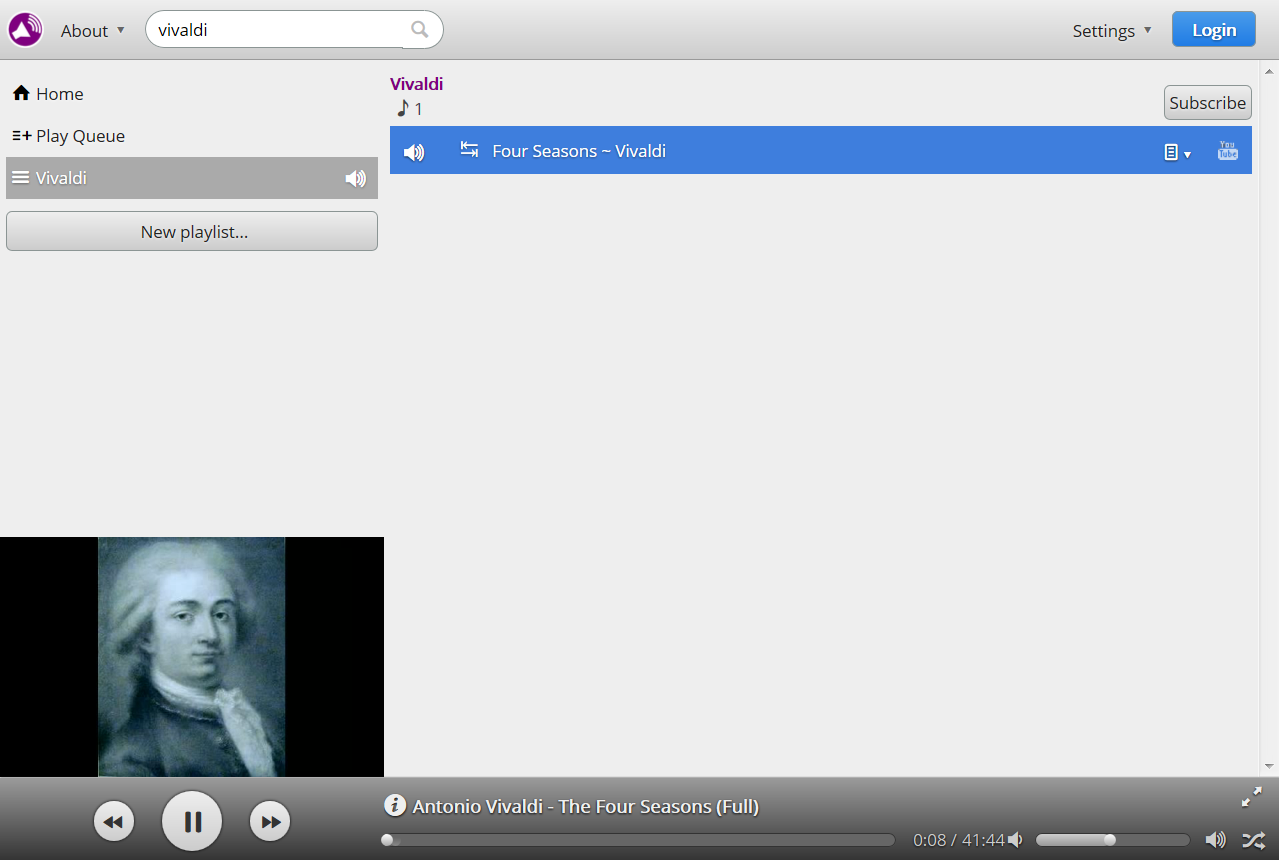The width and height of the screenshot is (1279, 860).
Task: Go to Home in sidebar
Action: 48,94
